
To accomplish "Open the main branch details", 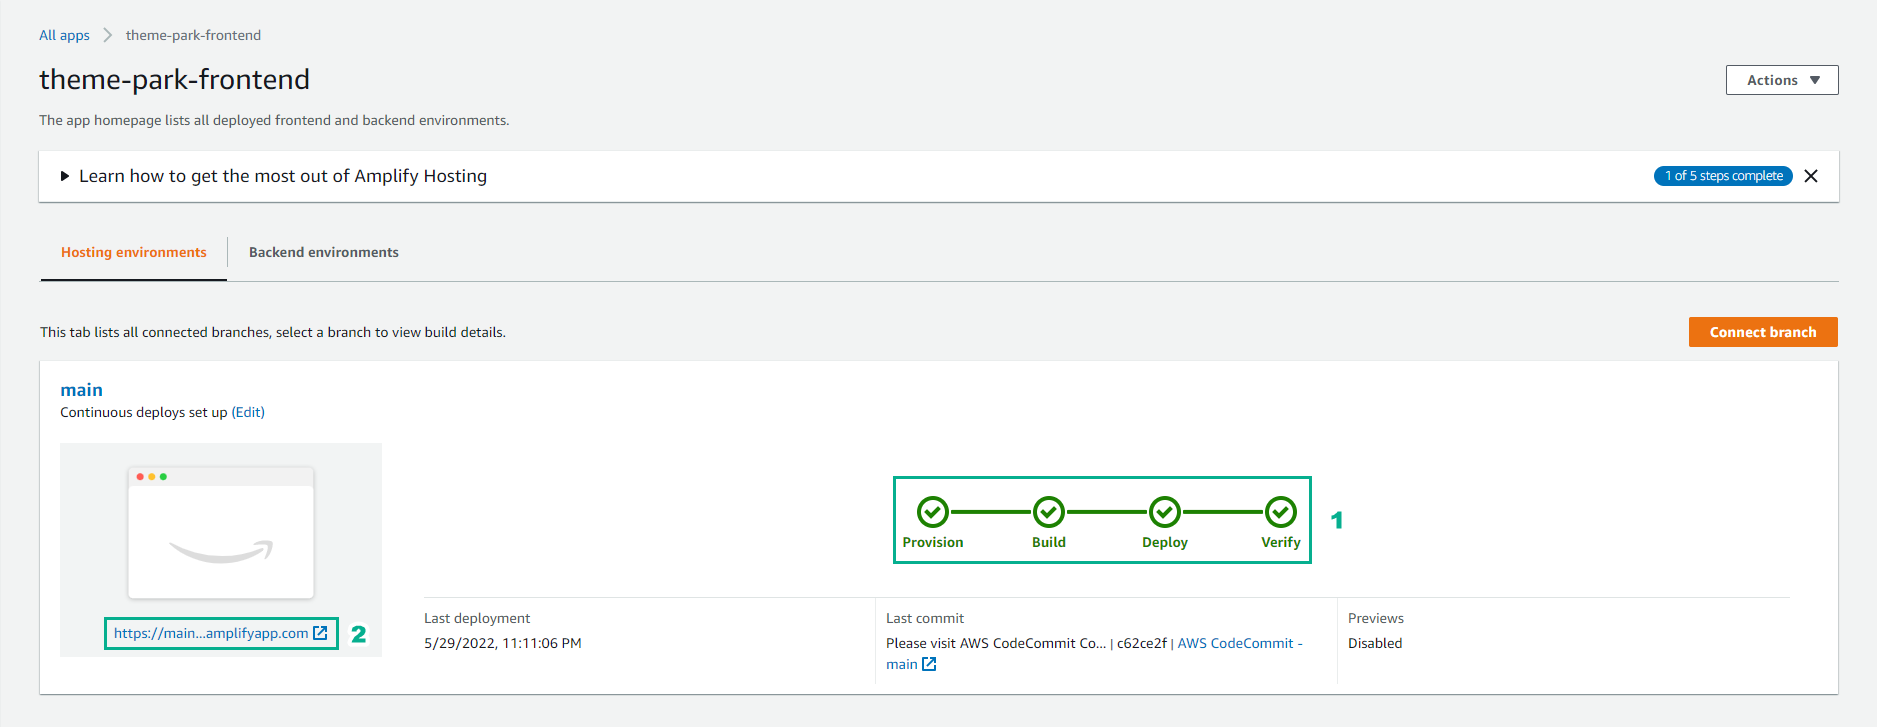I will click(x=81, y=390).
